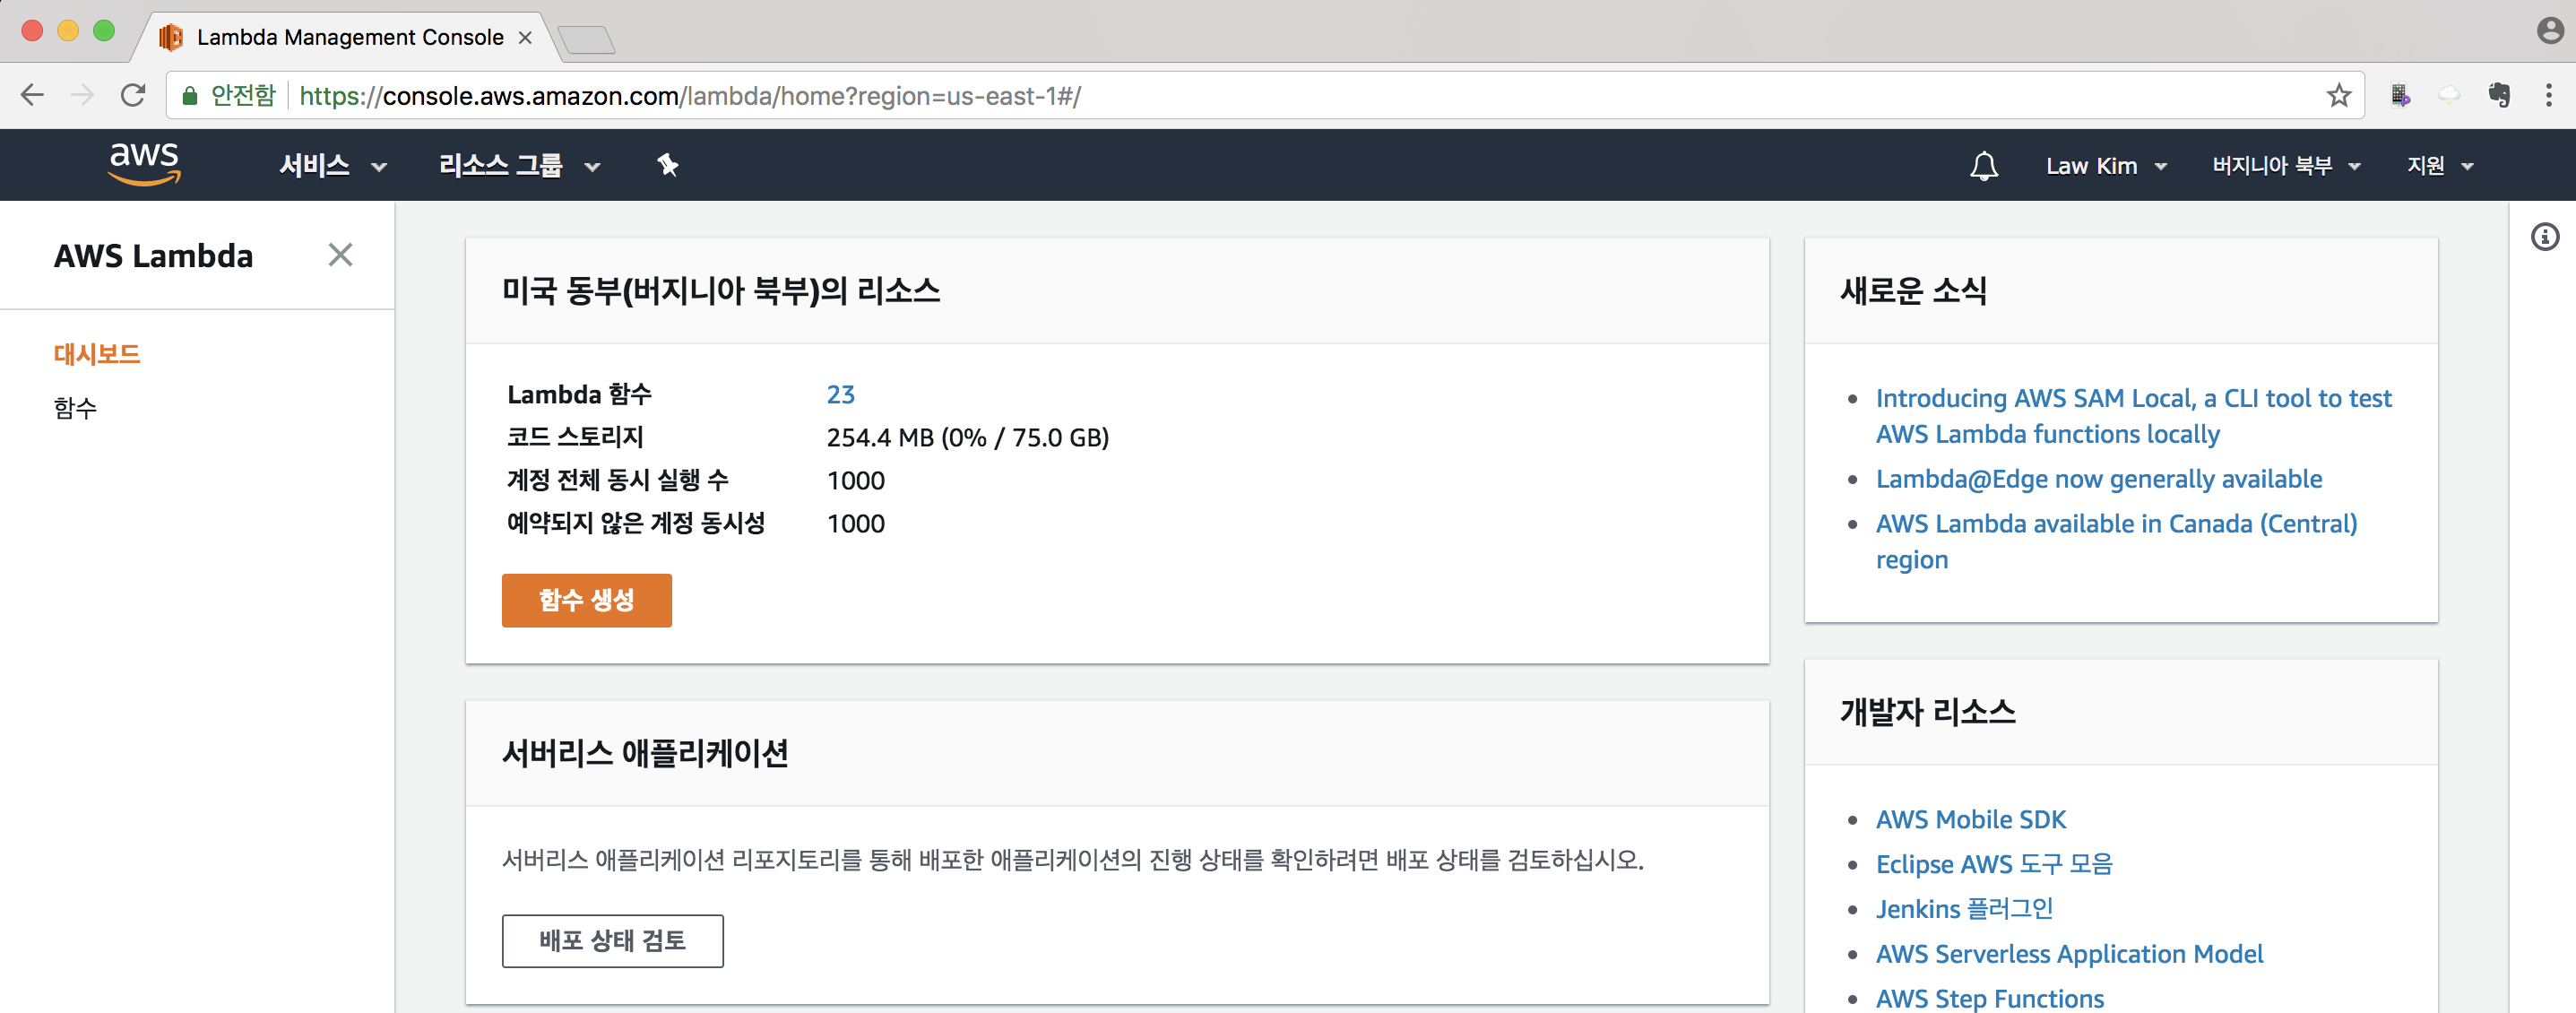Screen dimensions: 2576x1013
Task: Click the 배포 상태 검토 button
Action: coord(612,940)
